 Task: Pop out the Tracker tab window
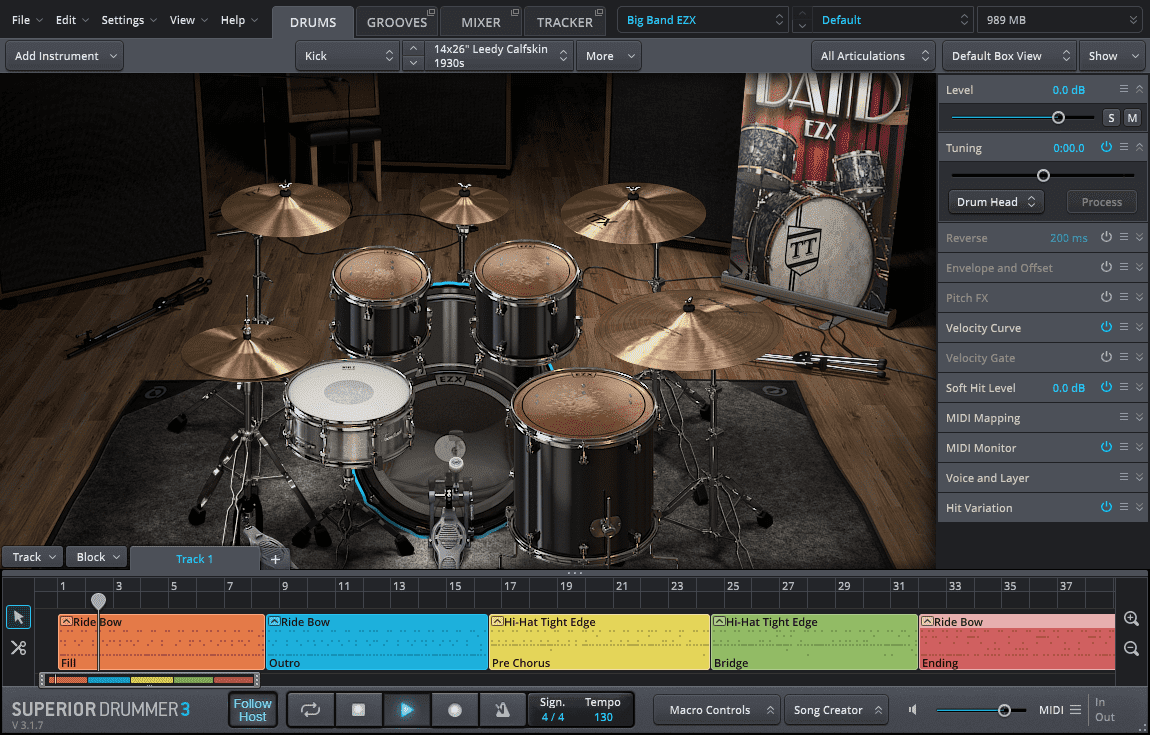click(x=599, y=12)
